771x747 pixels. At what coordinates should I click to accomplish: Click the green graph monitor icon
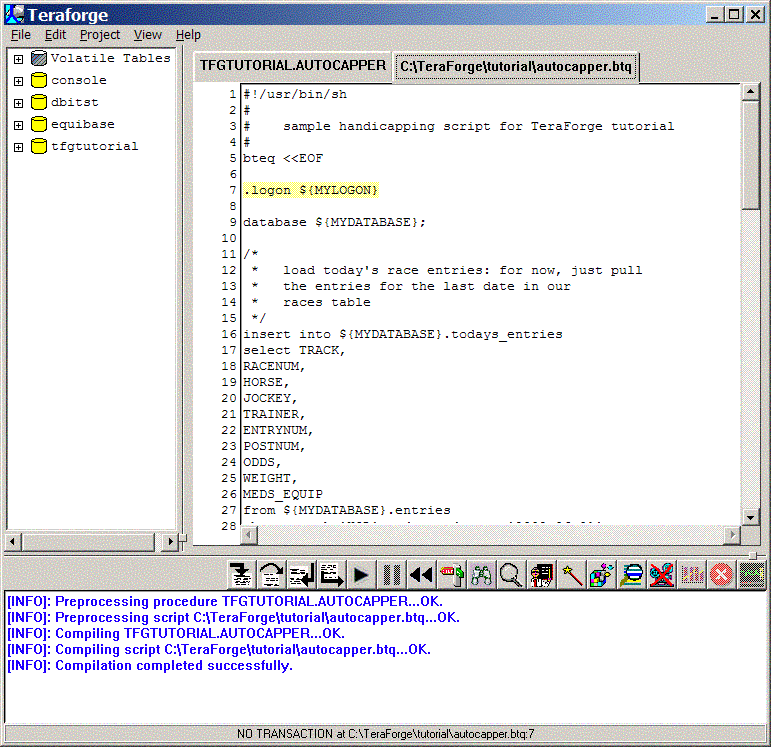tap(752, 574)
